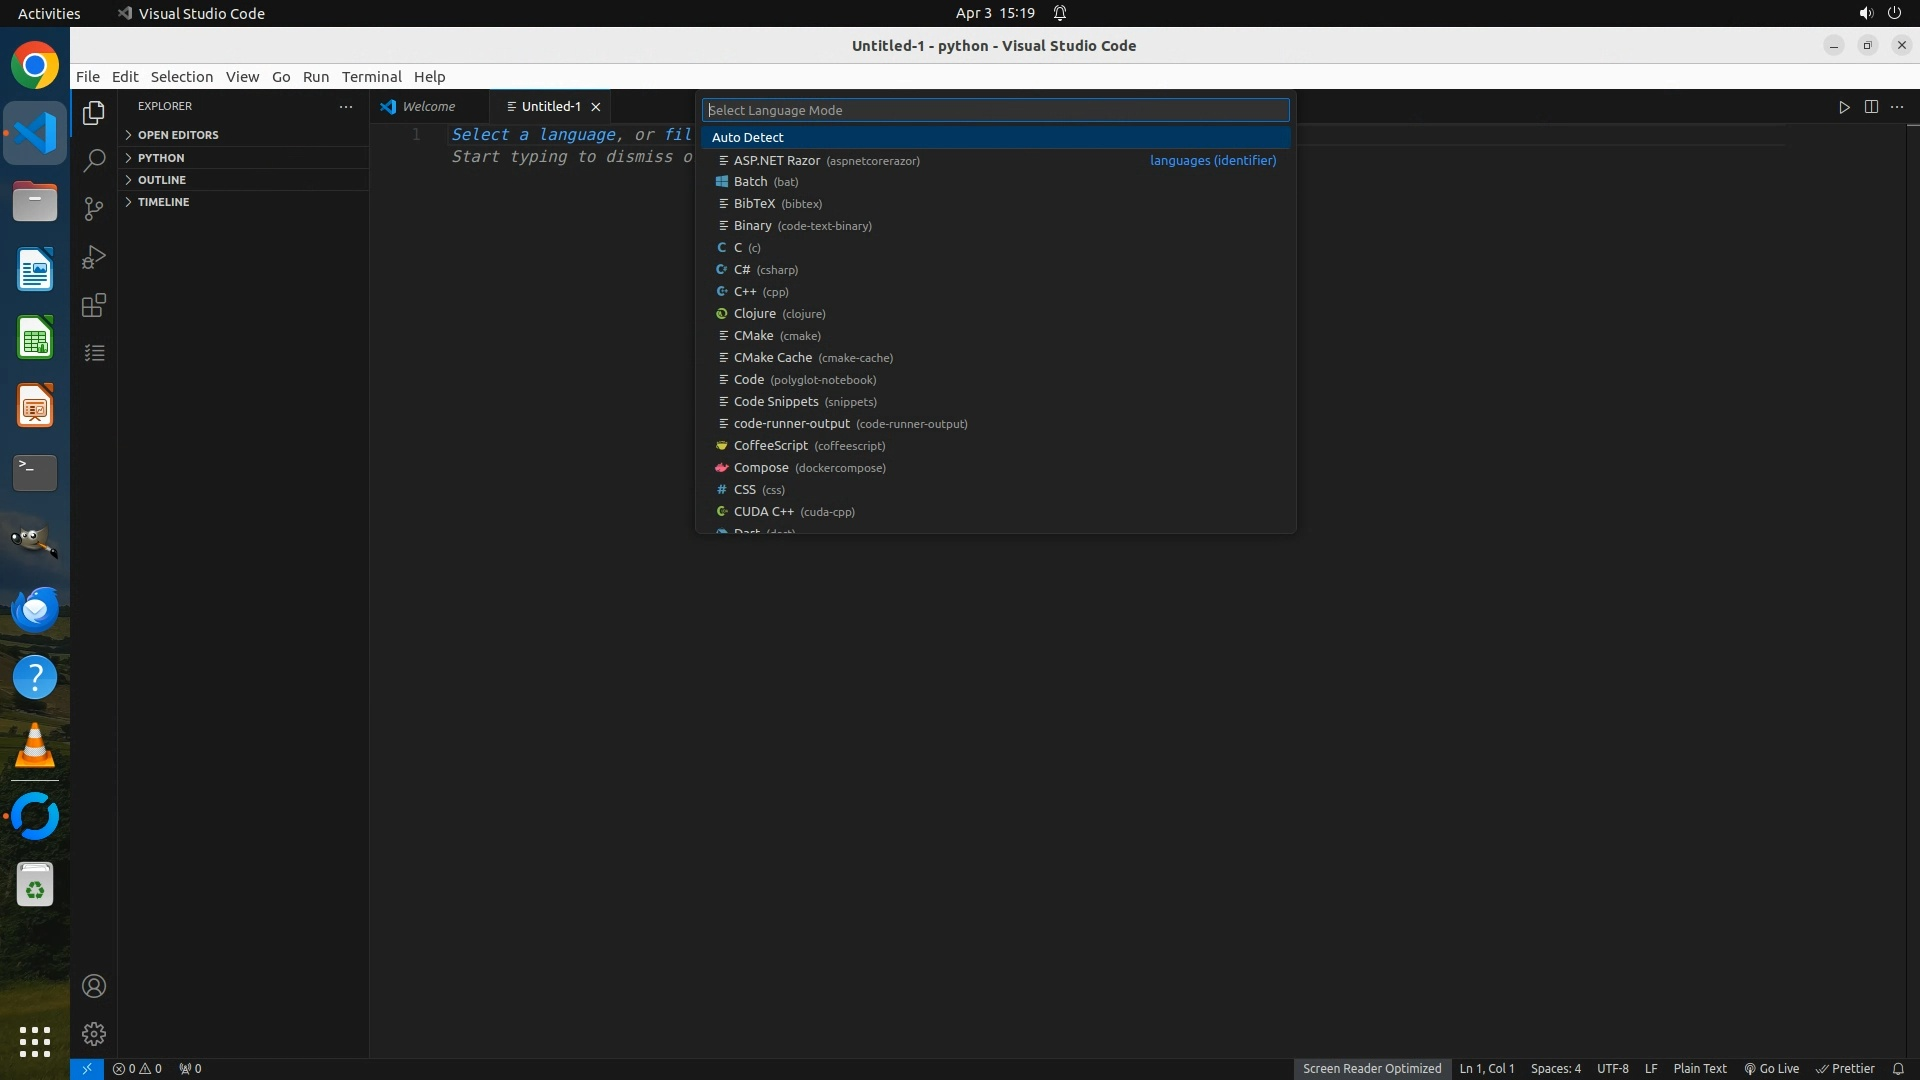Screen dimensions: 1920x1080
Task: Click the Split Editor Right icon
Action: click(1871, 107)
